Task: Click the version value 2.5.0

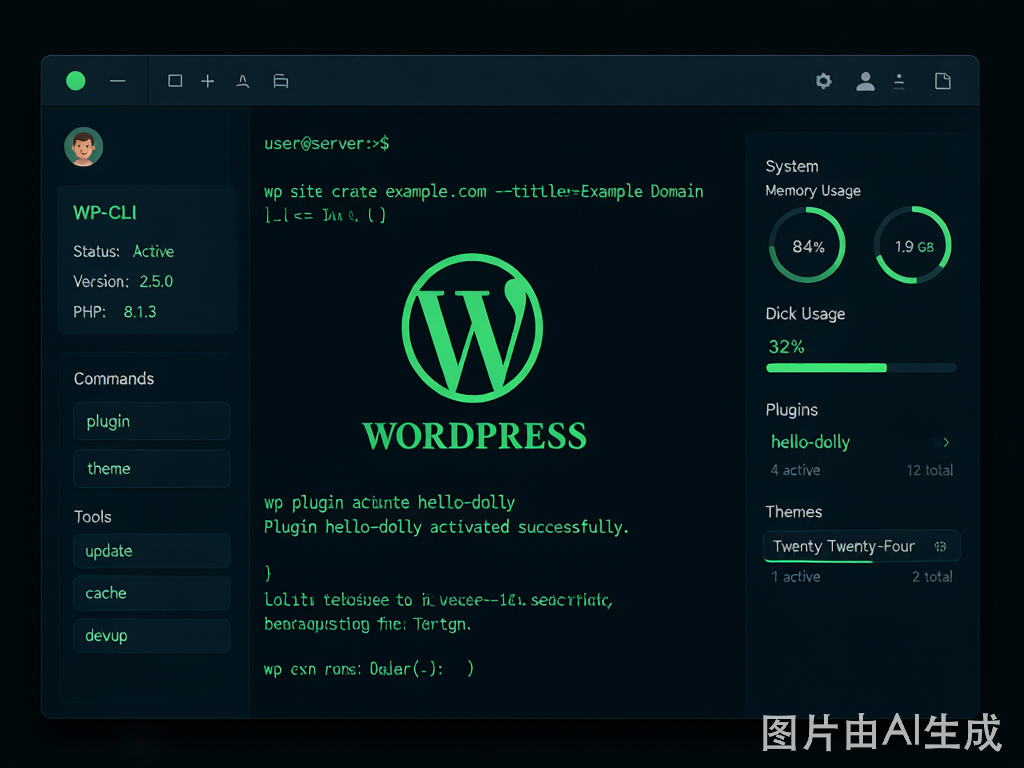Action: (156, 281)
